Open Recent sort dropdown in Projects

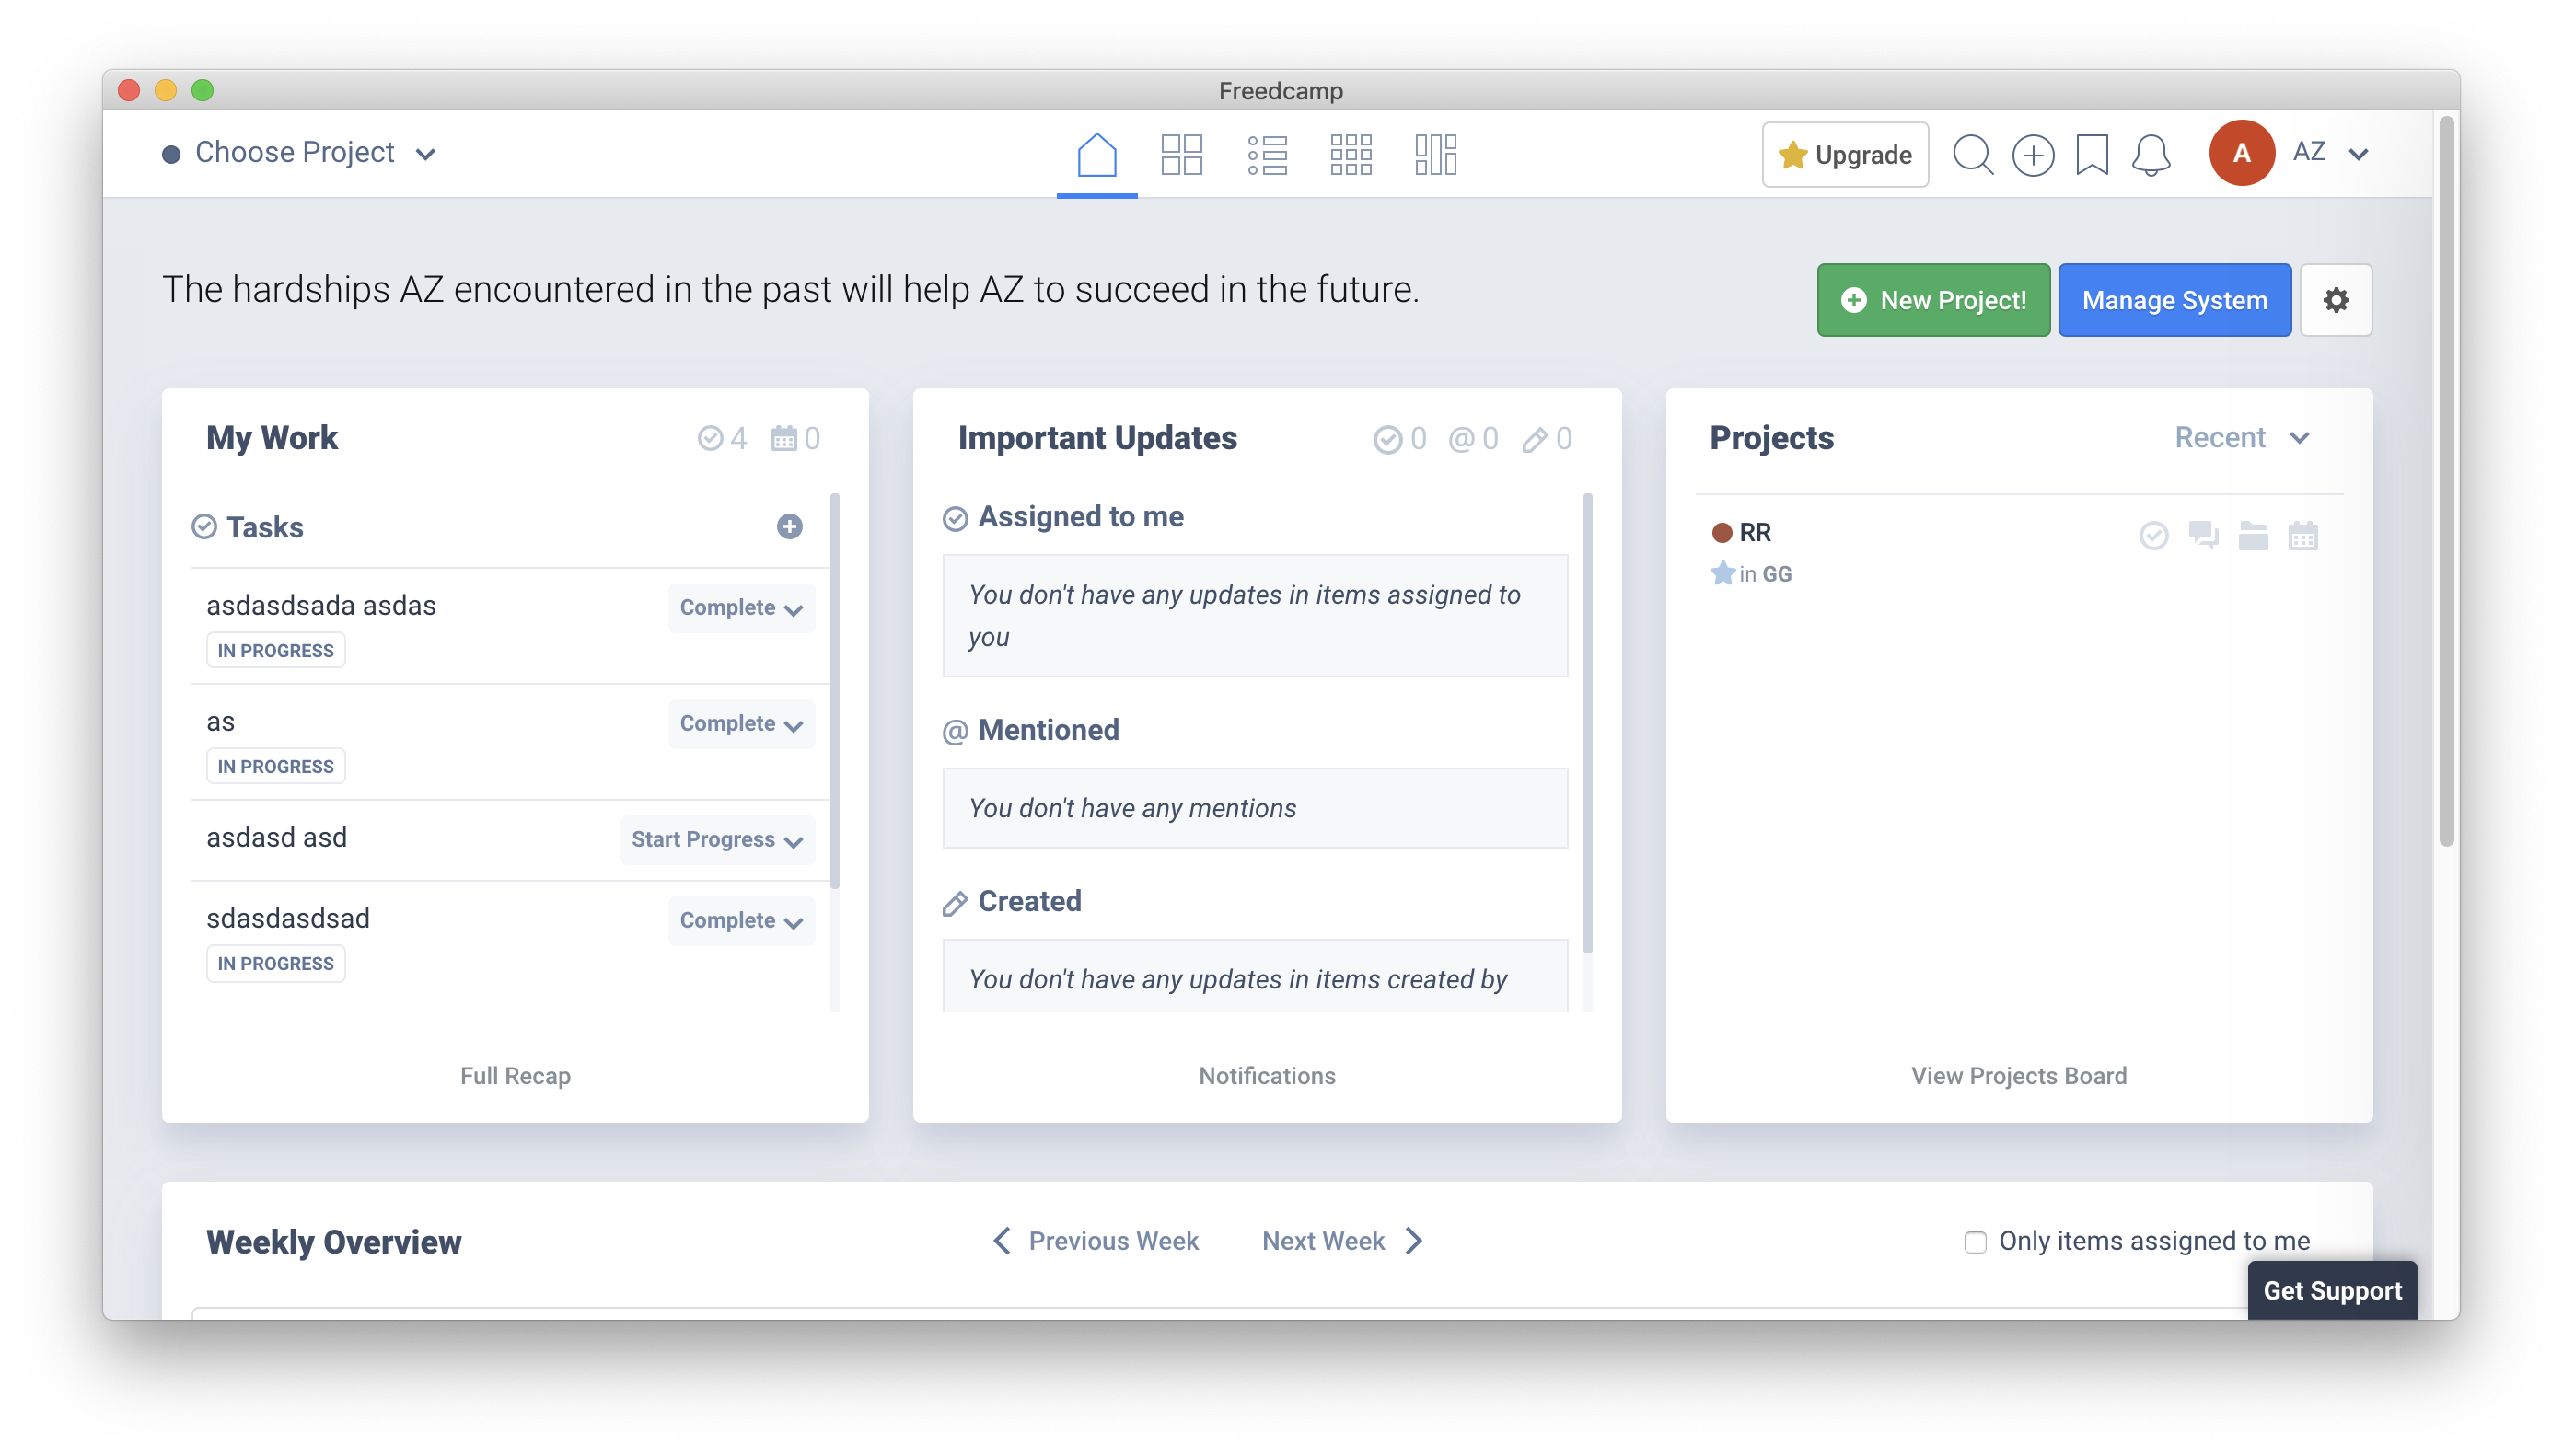[2241, 438]
